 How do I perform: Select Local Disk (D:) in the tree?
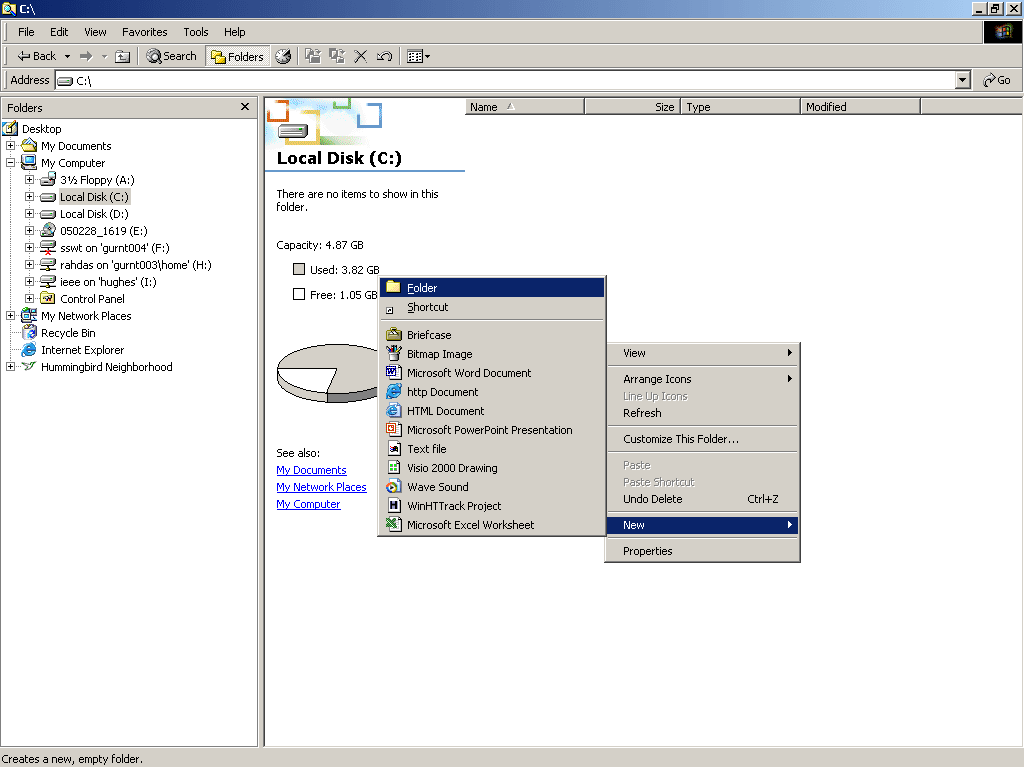(93, 213)
